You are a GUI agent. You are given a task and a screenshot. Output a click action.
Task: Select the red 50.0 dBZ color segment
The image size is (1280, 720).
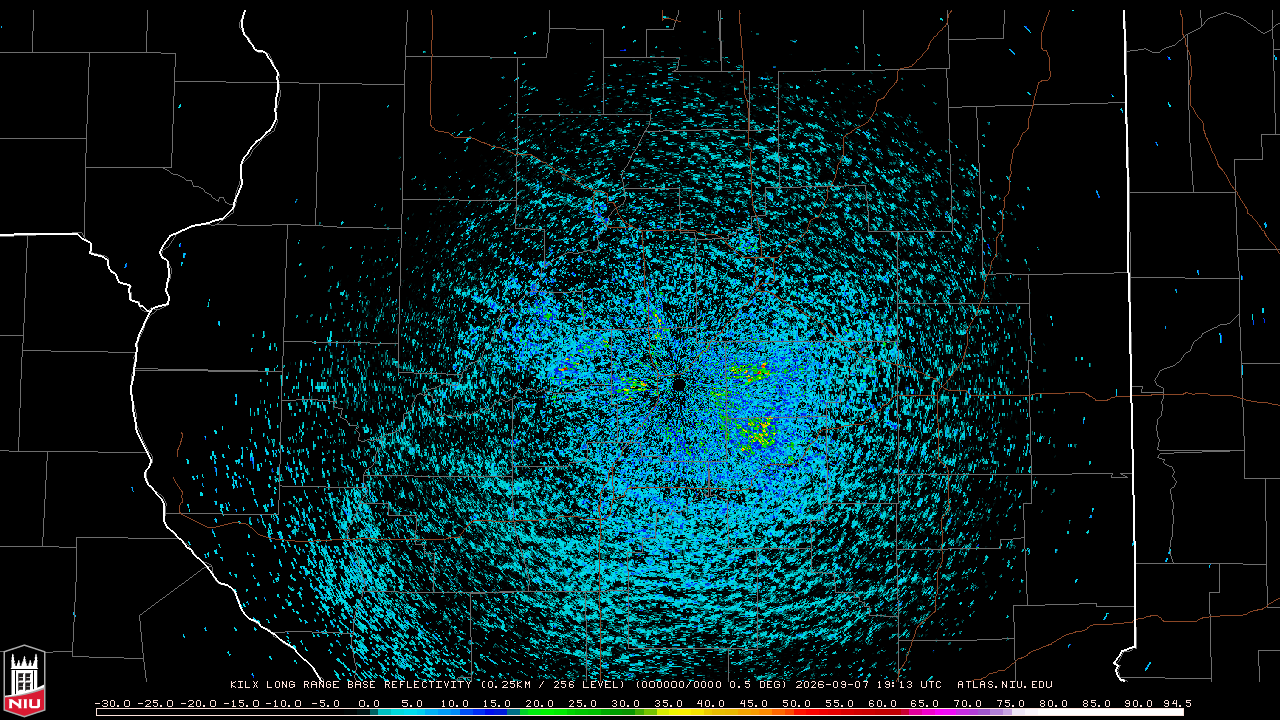tap(797, 712)
